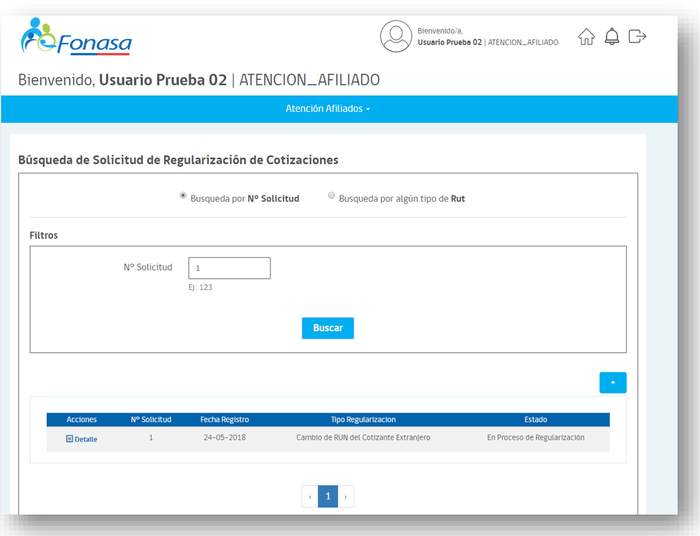This screenshot has width=700, height=536.
Task: Go to previous results page arrow
Action: 310,496
